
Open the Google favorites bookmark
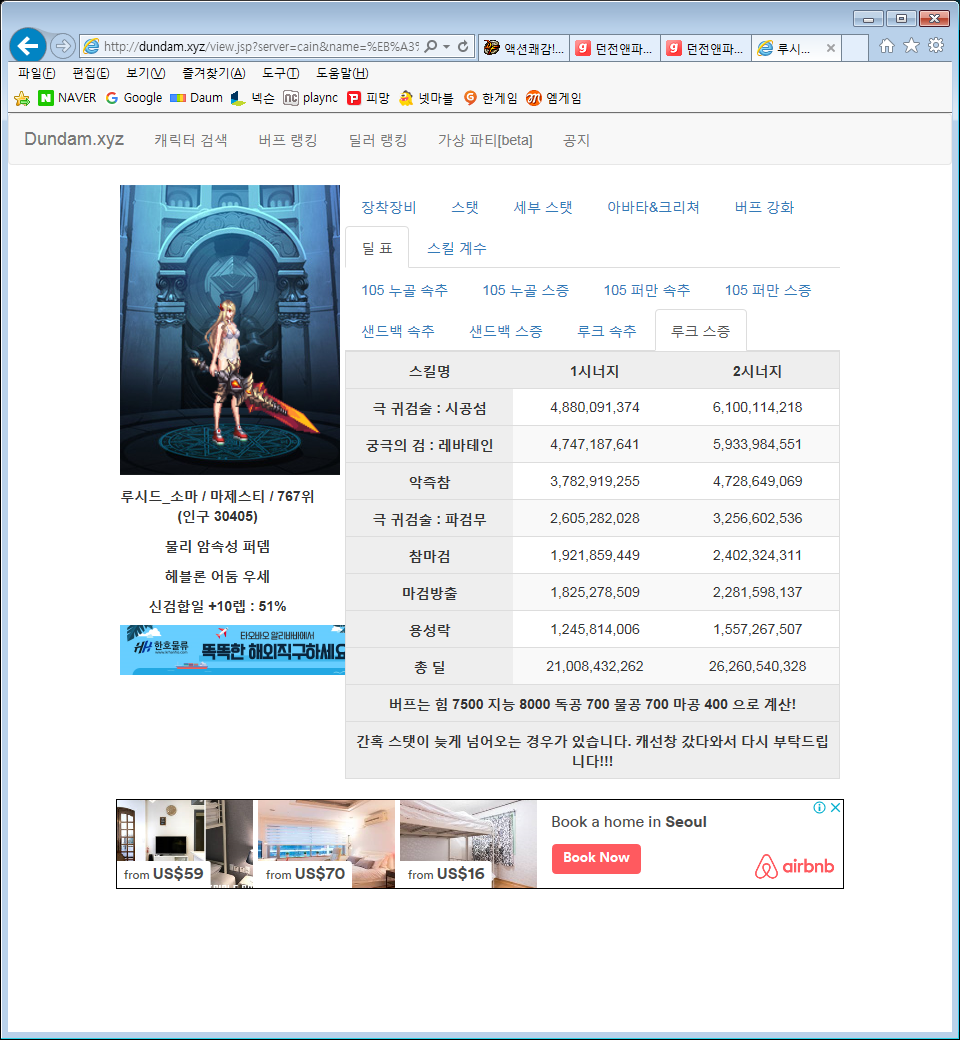(x=133, y=98)
